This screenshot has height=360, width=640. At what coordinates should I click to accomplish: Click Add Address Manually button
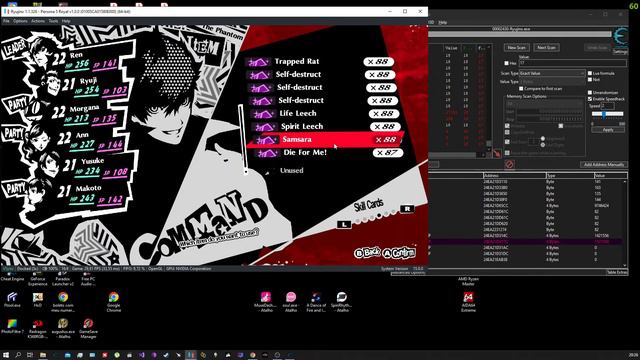(x=604, y=164)
